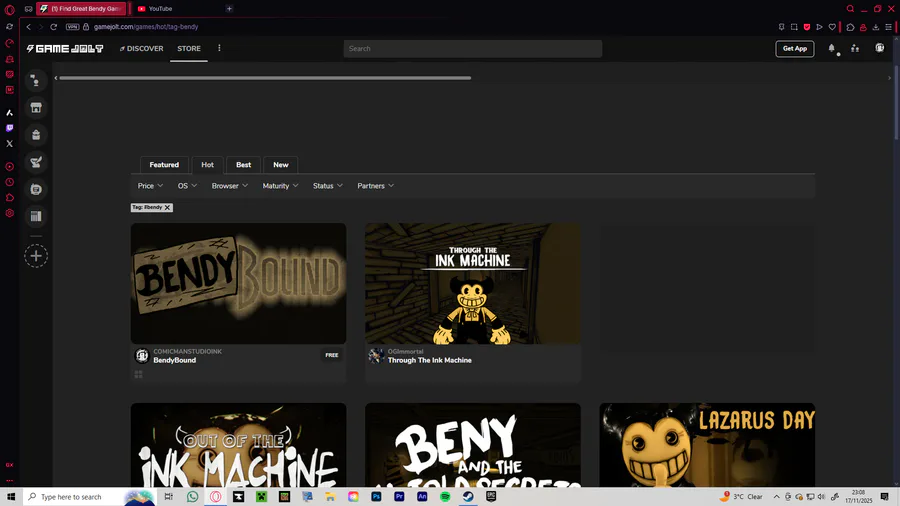The width and height of the screenshot is (900, 506).
Task: Open the extensions cube icon in toolbar
Action: point(851,27)
